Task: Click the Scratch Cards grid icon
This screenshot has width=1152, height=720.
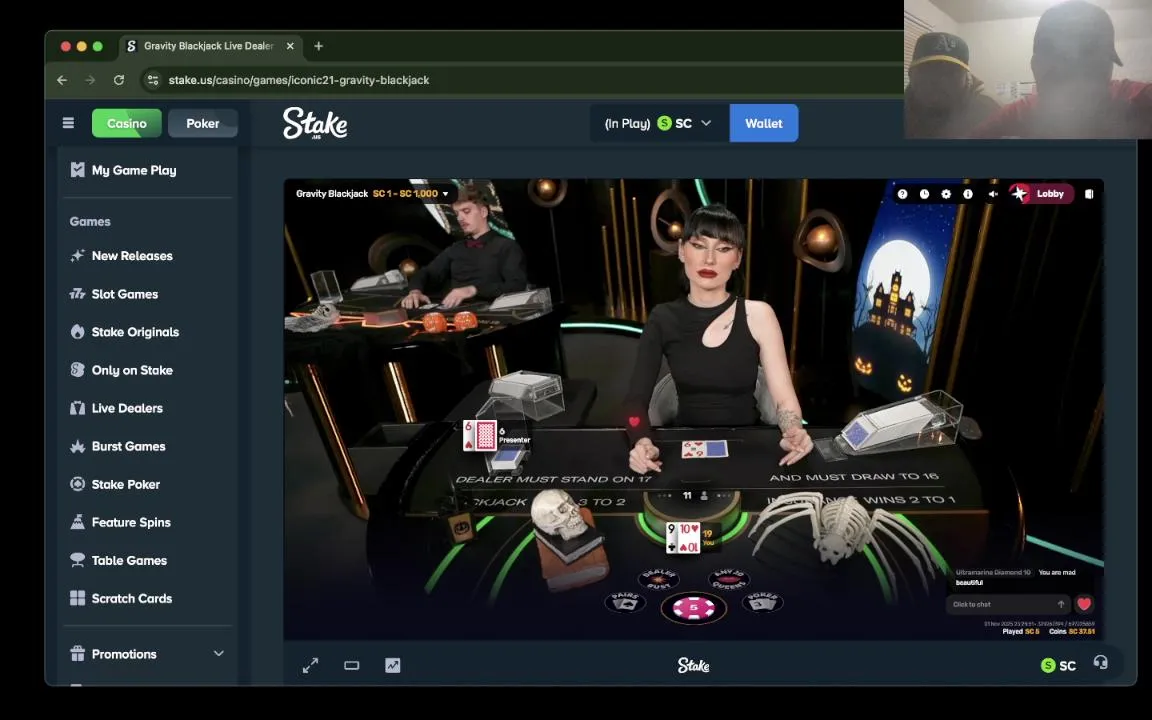Action: point(77,598)
